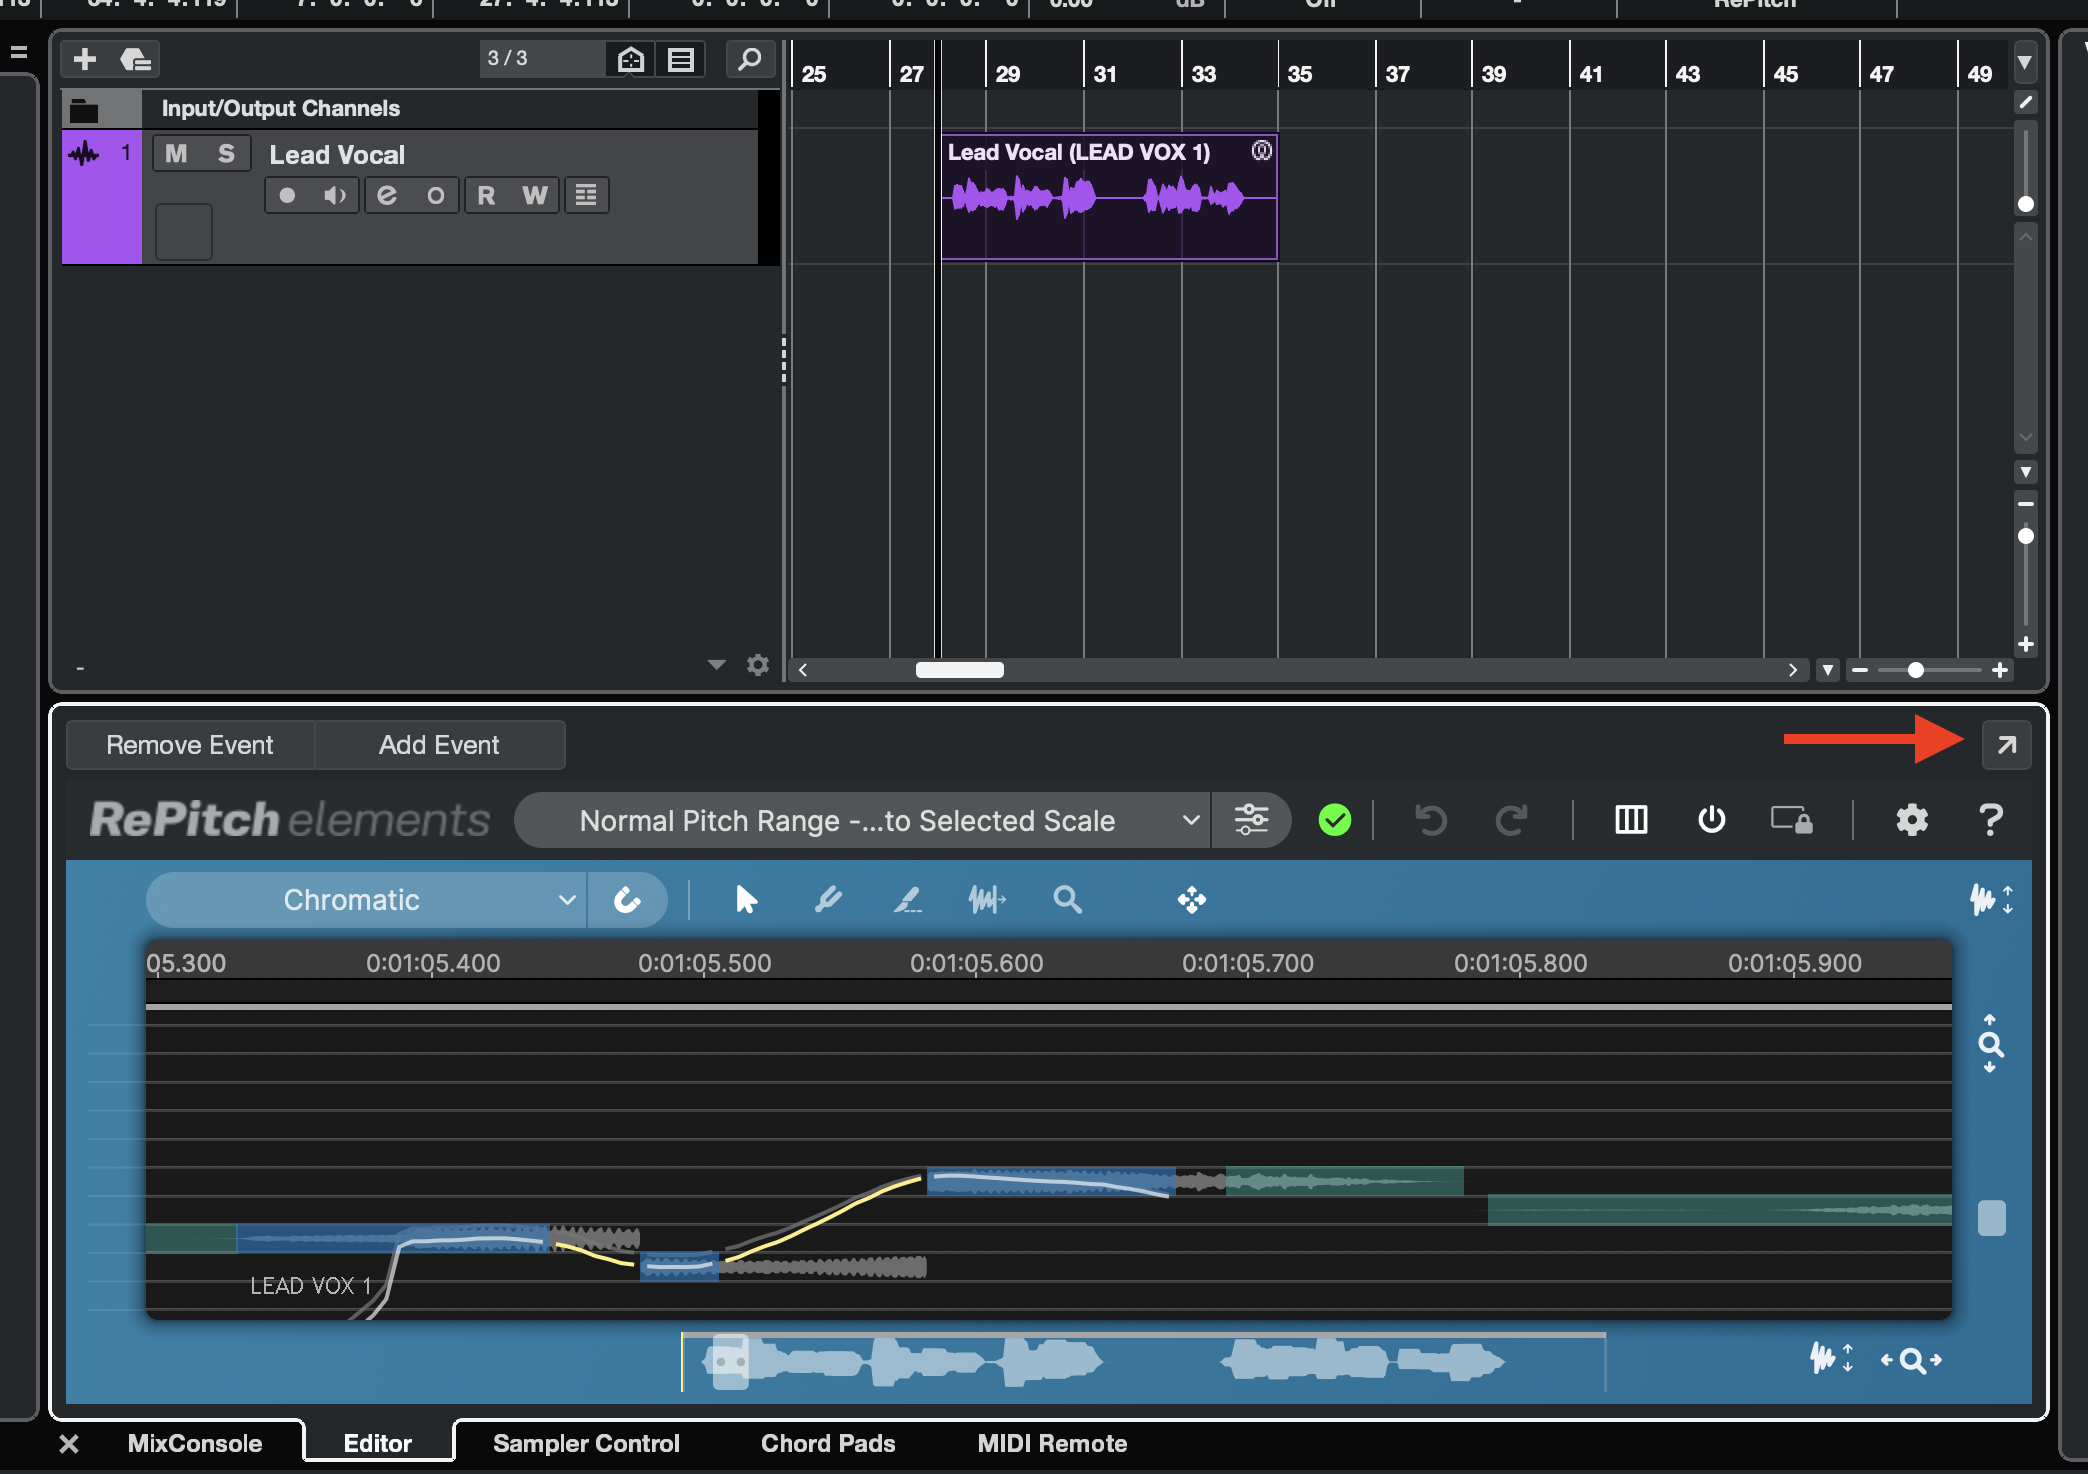Undo last RePitch edit
Viewport: 2088px width, 1474px height.
1431,820
